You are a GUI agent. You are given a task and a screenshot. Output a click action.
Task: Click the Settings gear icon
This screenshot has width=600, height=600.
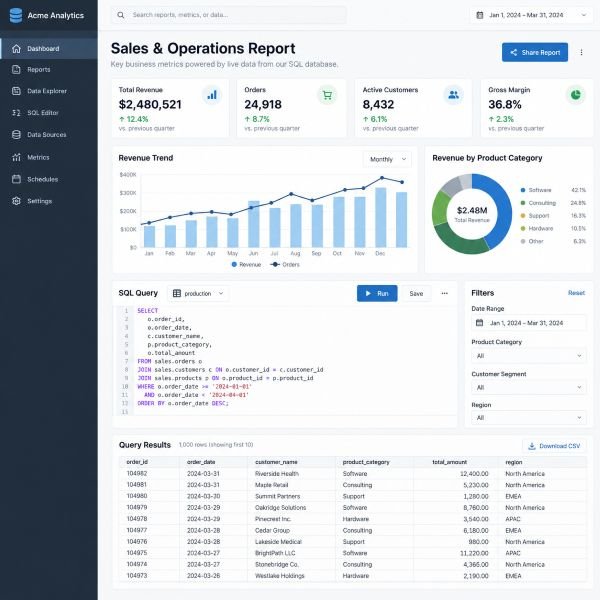click(16, 201)
